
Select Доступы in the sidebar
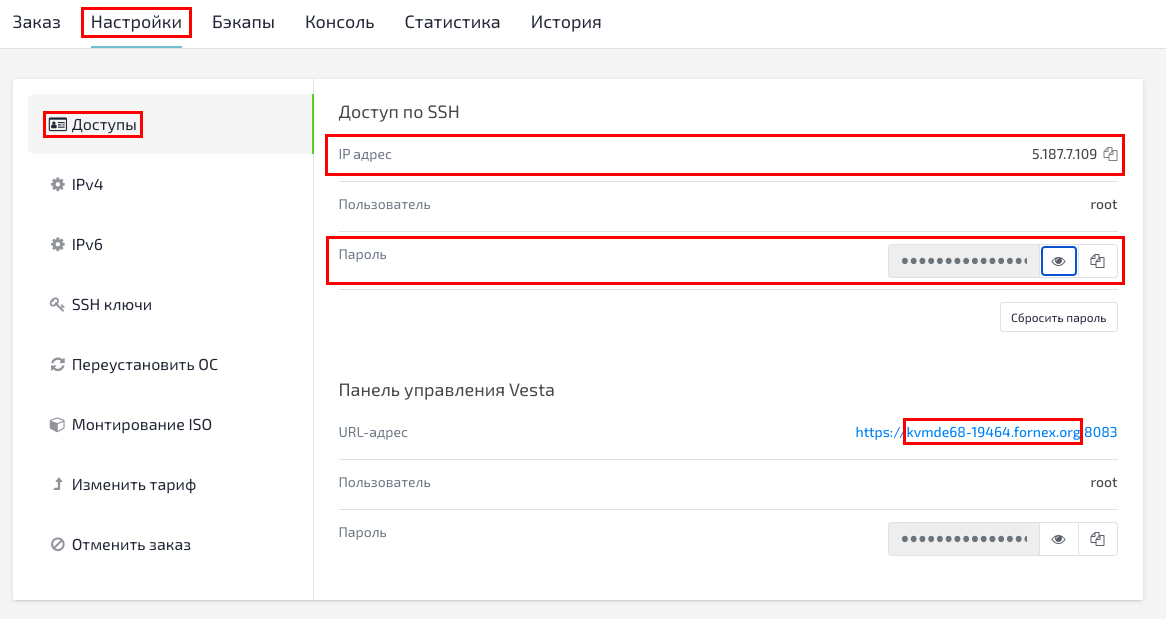[x=170, y=124]
